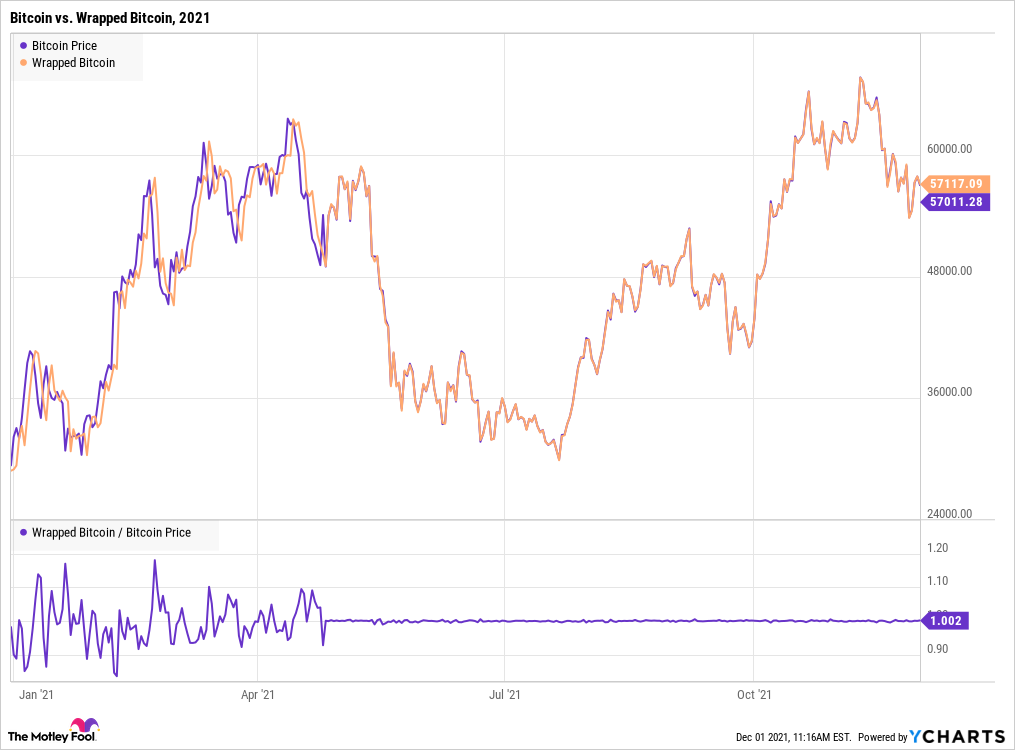Viewport: 1015px width, 750px height.
Task: Click the purple dot in the ratio legend
Action: click(x=23, y=533)
